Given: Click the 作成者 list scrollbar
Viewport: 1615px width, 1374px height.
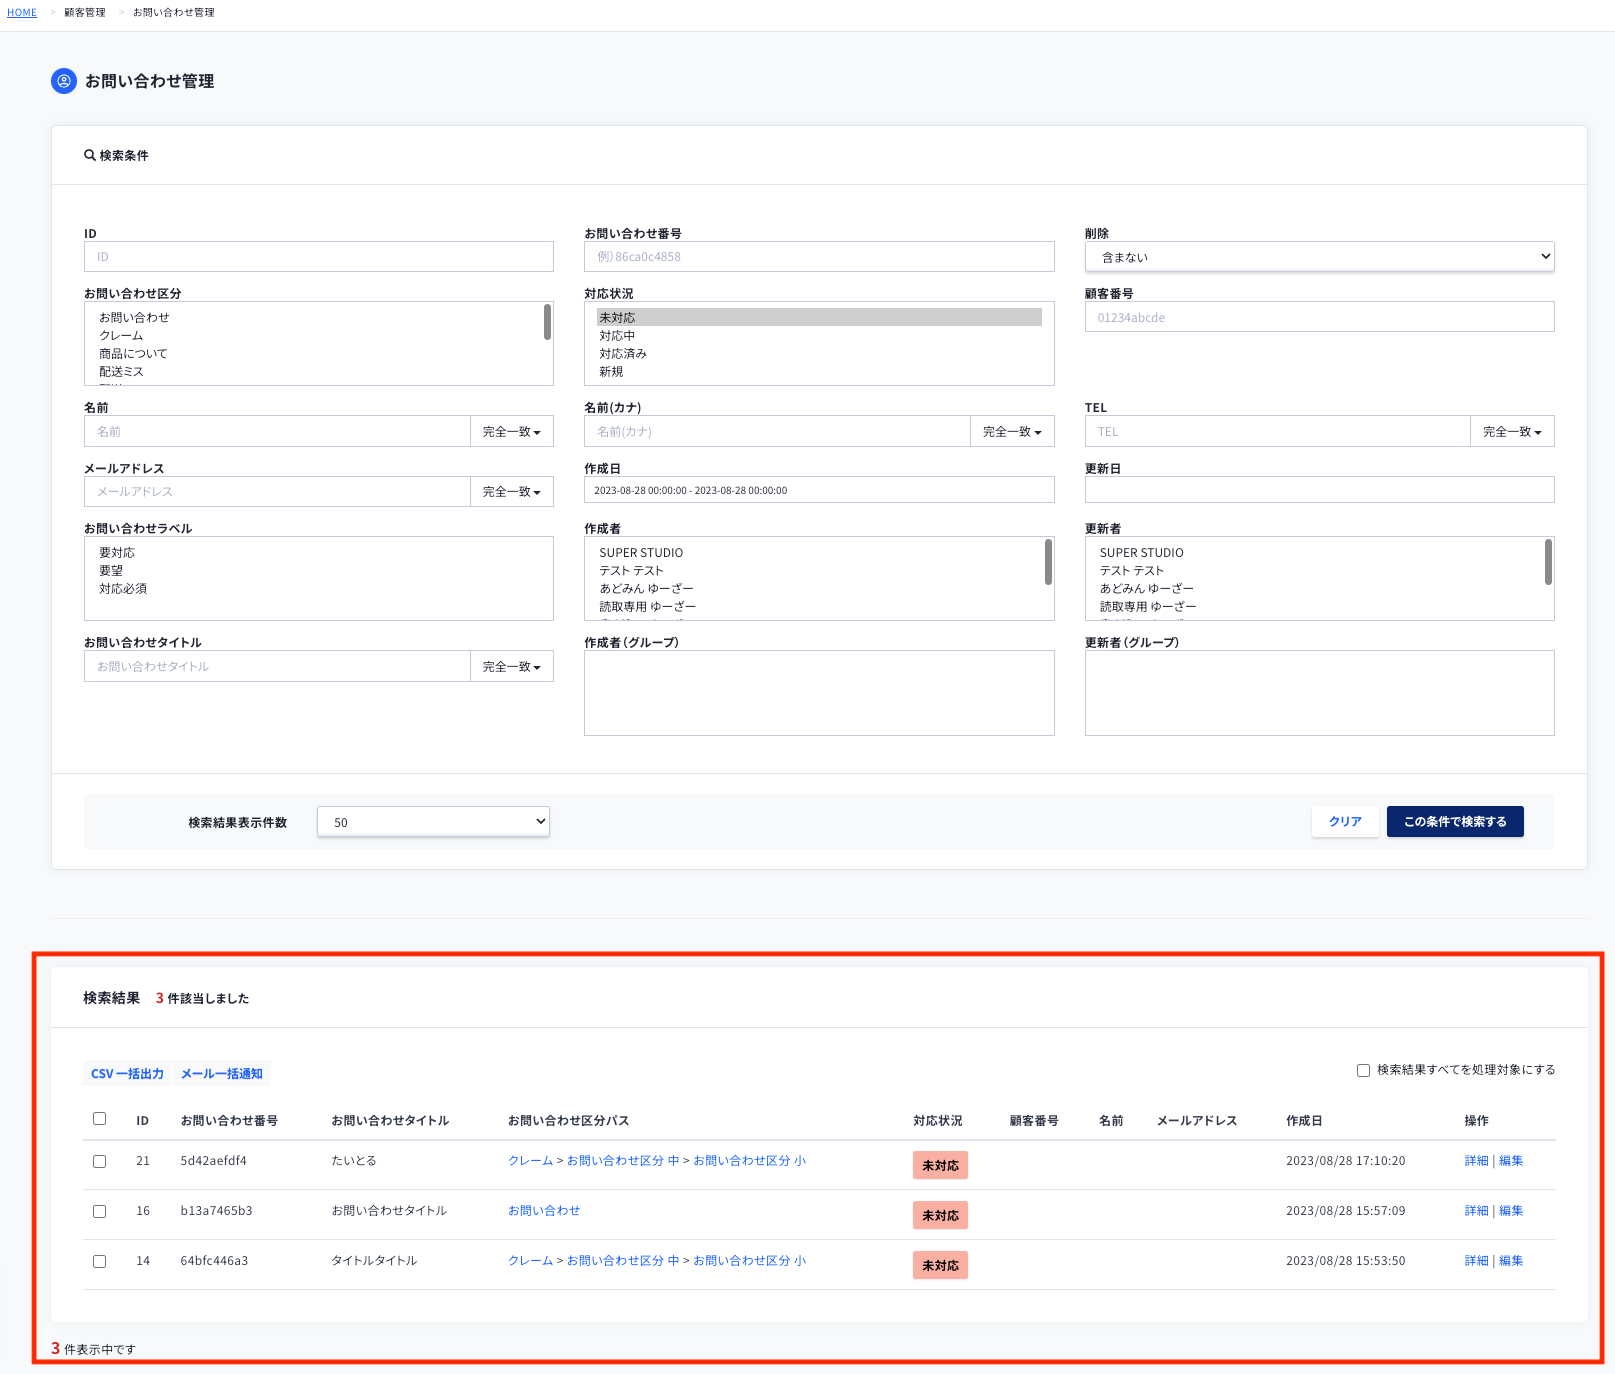Looking at the screenshot, I should [1048, 561].
